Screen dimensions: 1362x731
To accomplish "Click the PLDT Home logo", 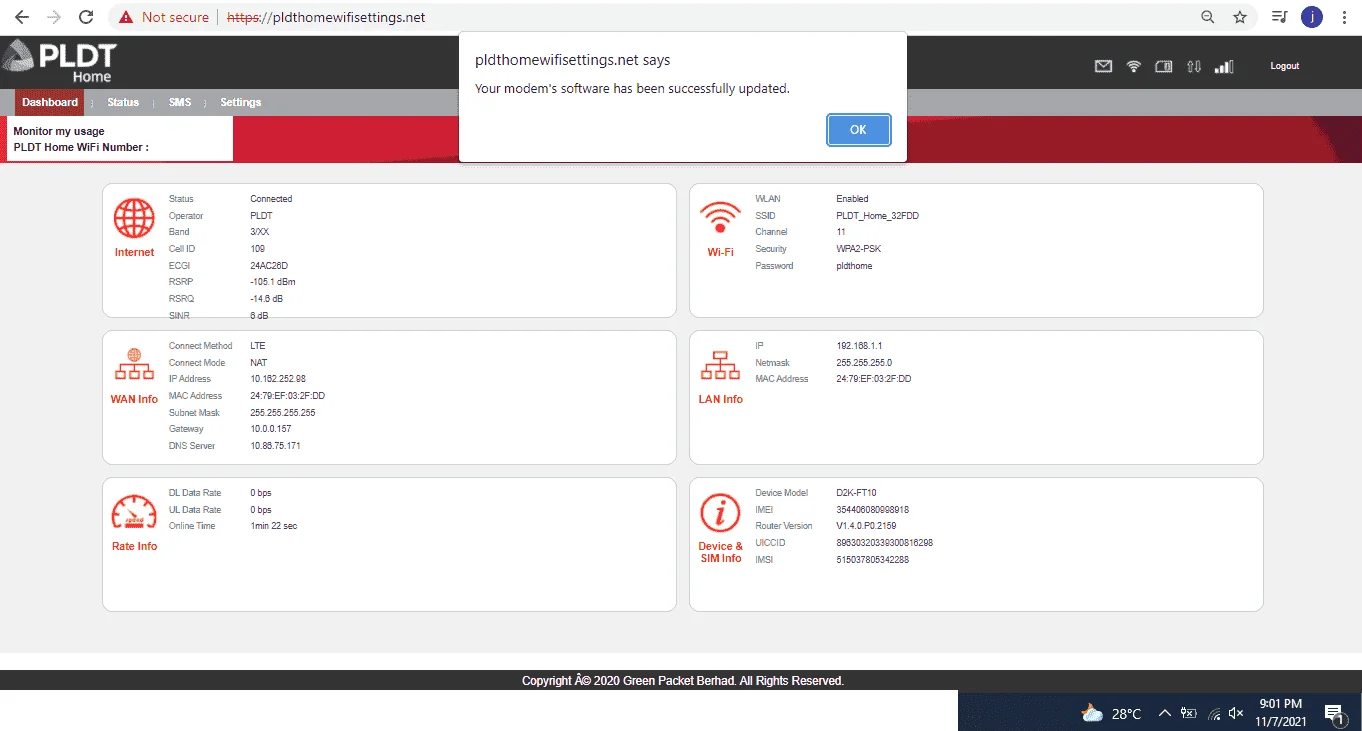I will tap(60, 62).
